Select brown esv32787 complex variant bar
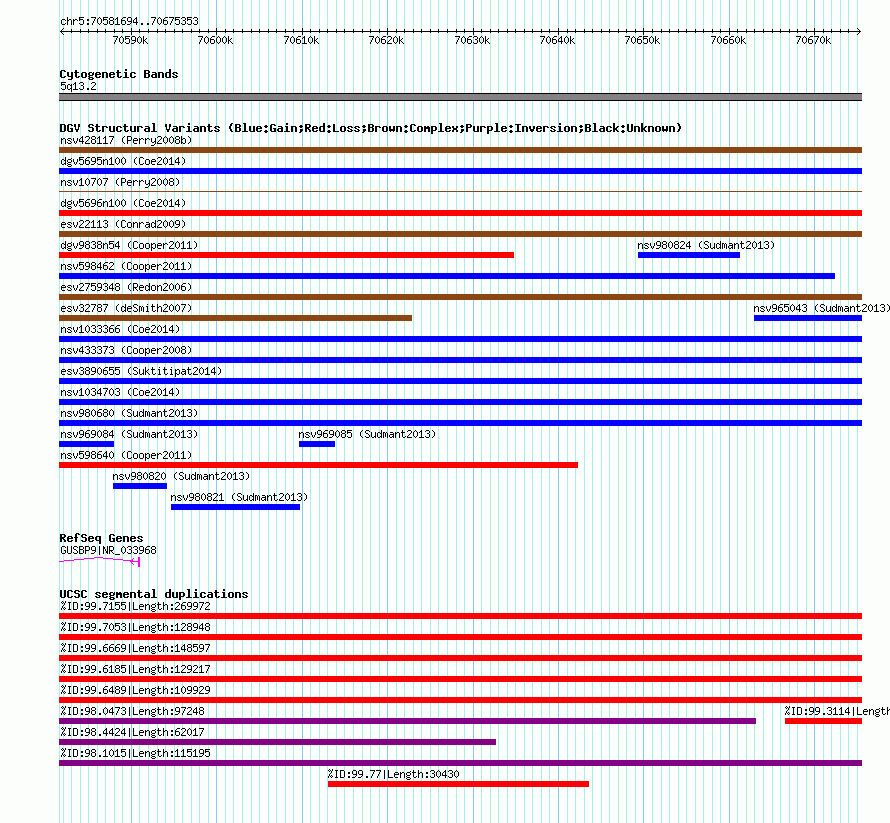Image resolution: width=890 pixels, height=823 pixels. [236, 318]
